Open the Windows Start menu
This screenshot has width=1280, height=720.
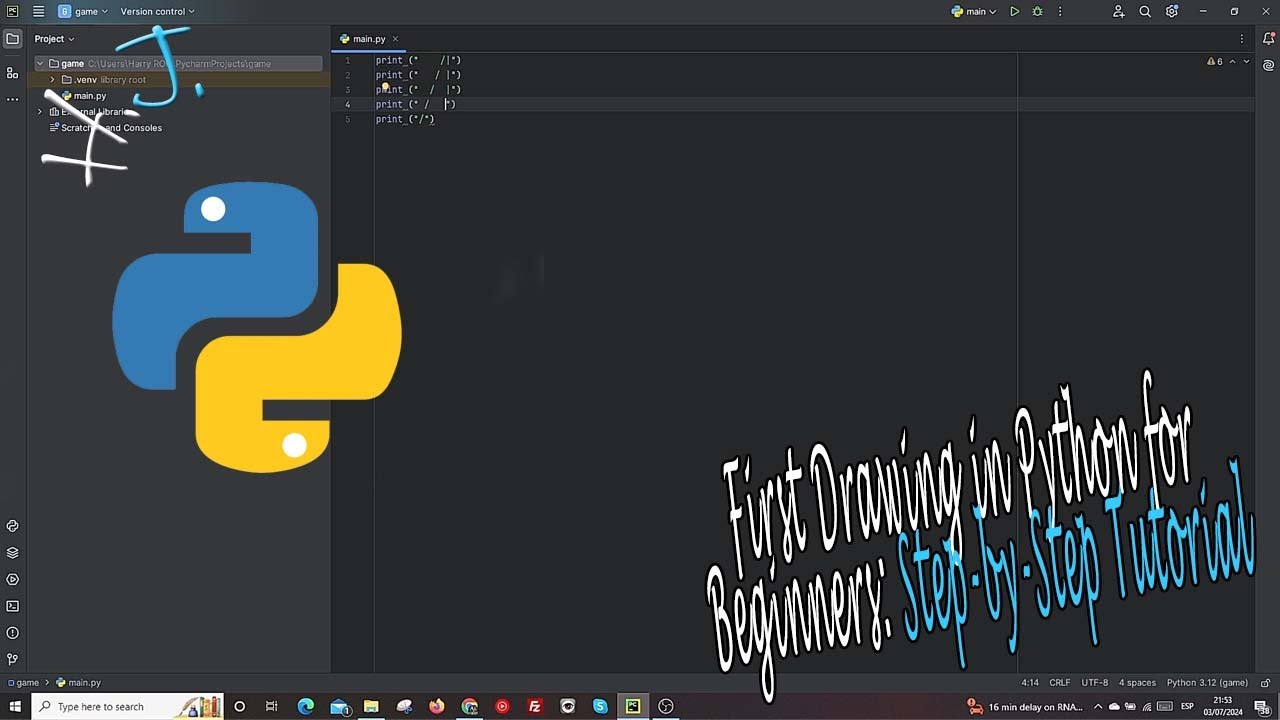pyautogui.click(x=15, y=706)
